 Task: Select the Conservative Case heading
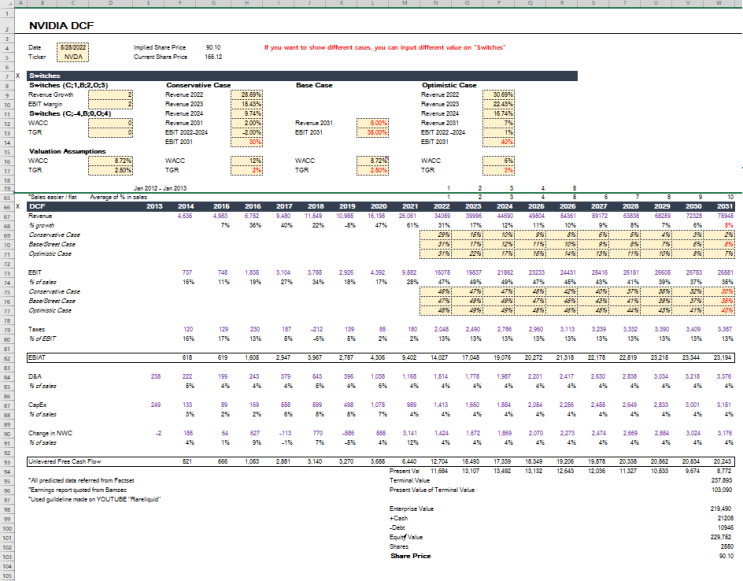tap(199, 85)
